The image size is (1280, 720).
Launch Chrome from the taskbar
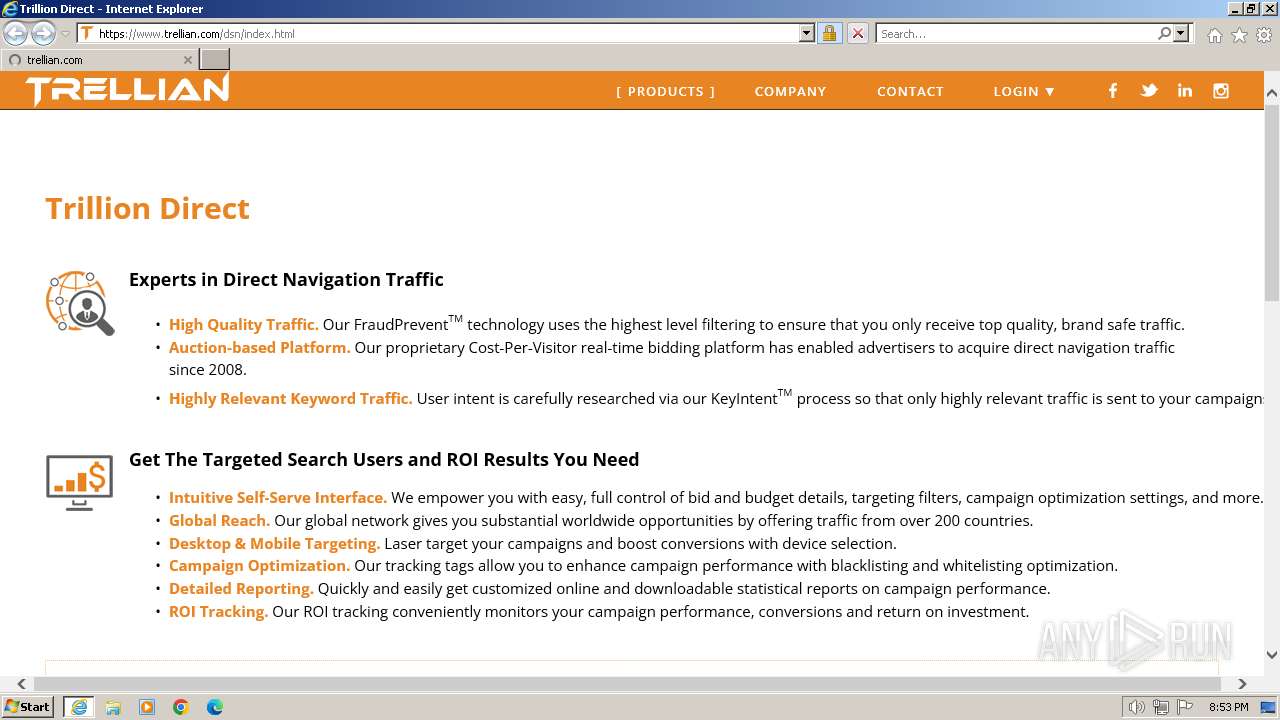pyautogui.click(x=181, y=707)
